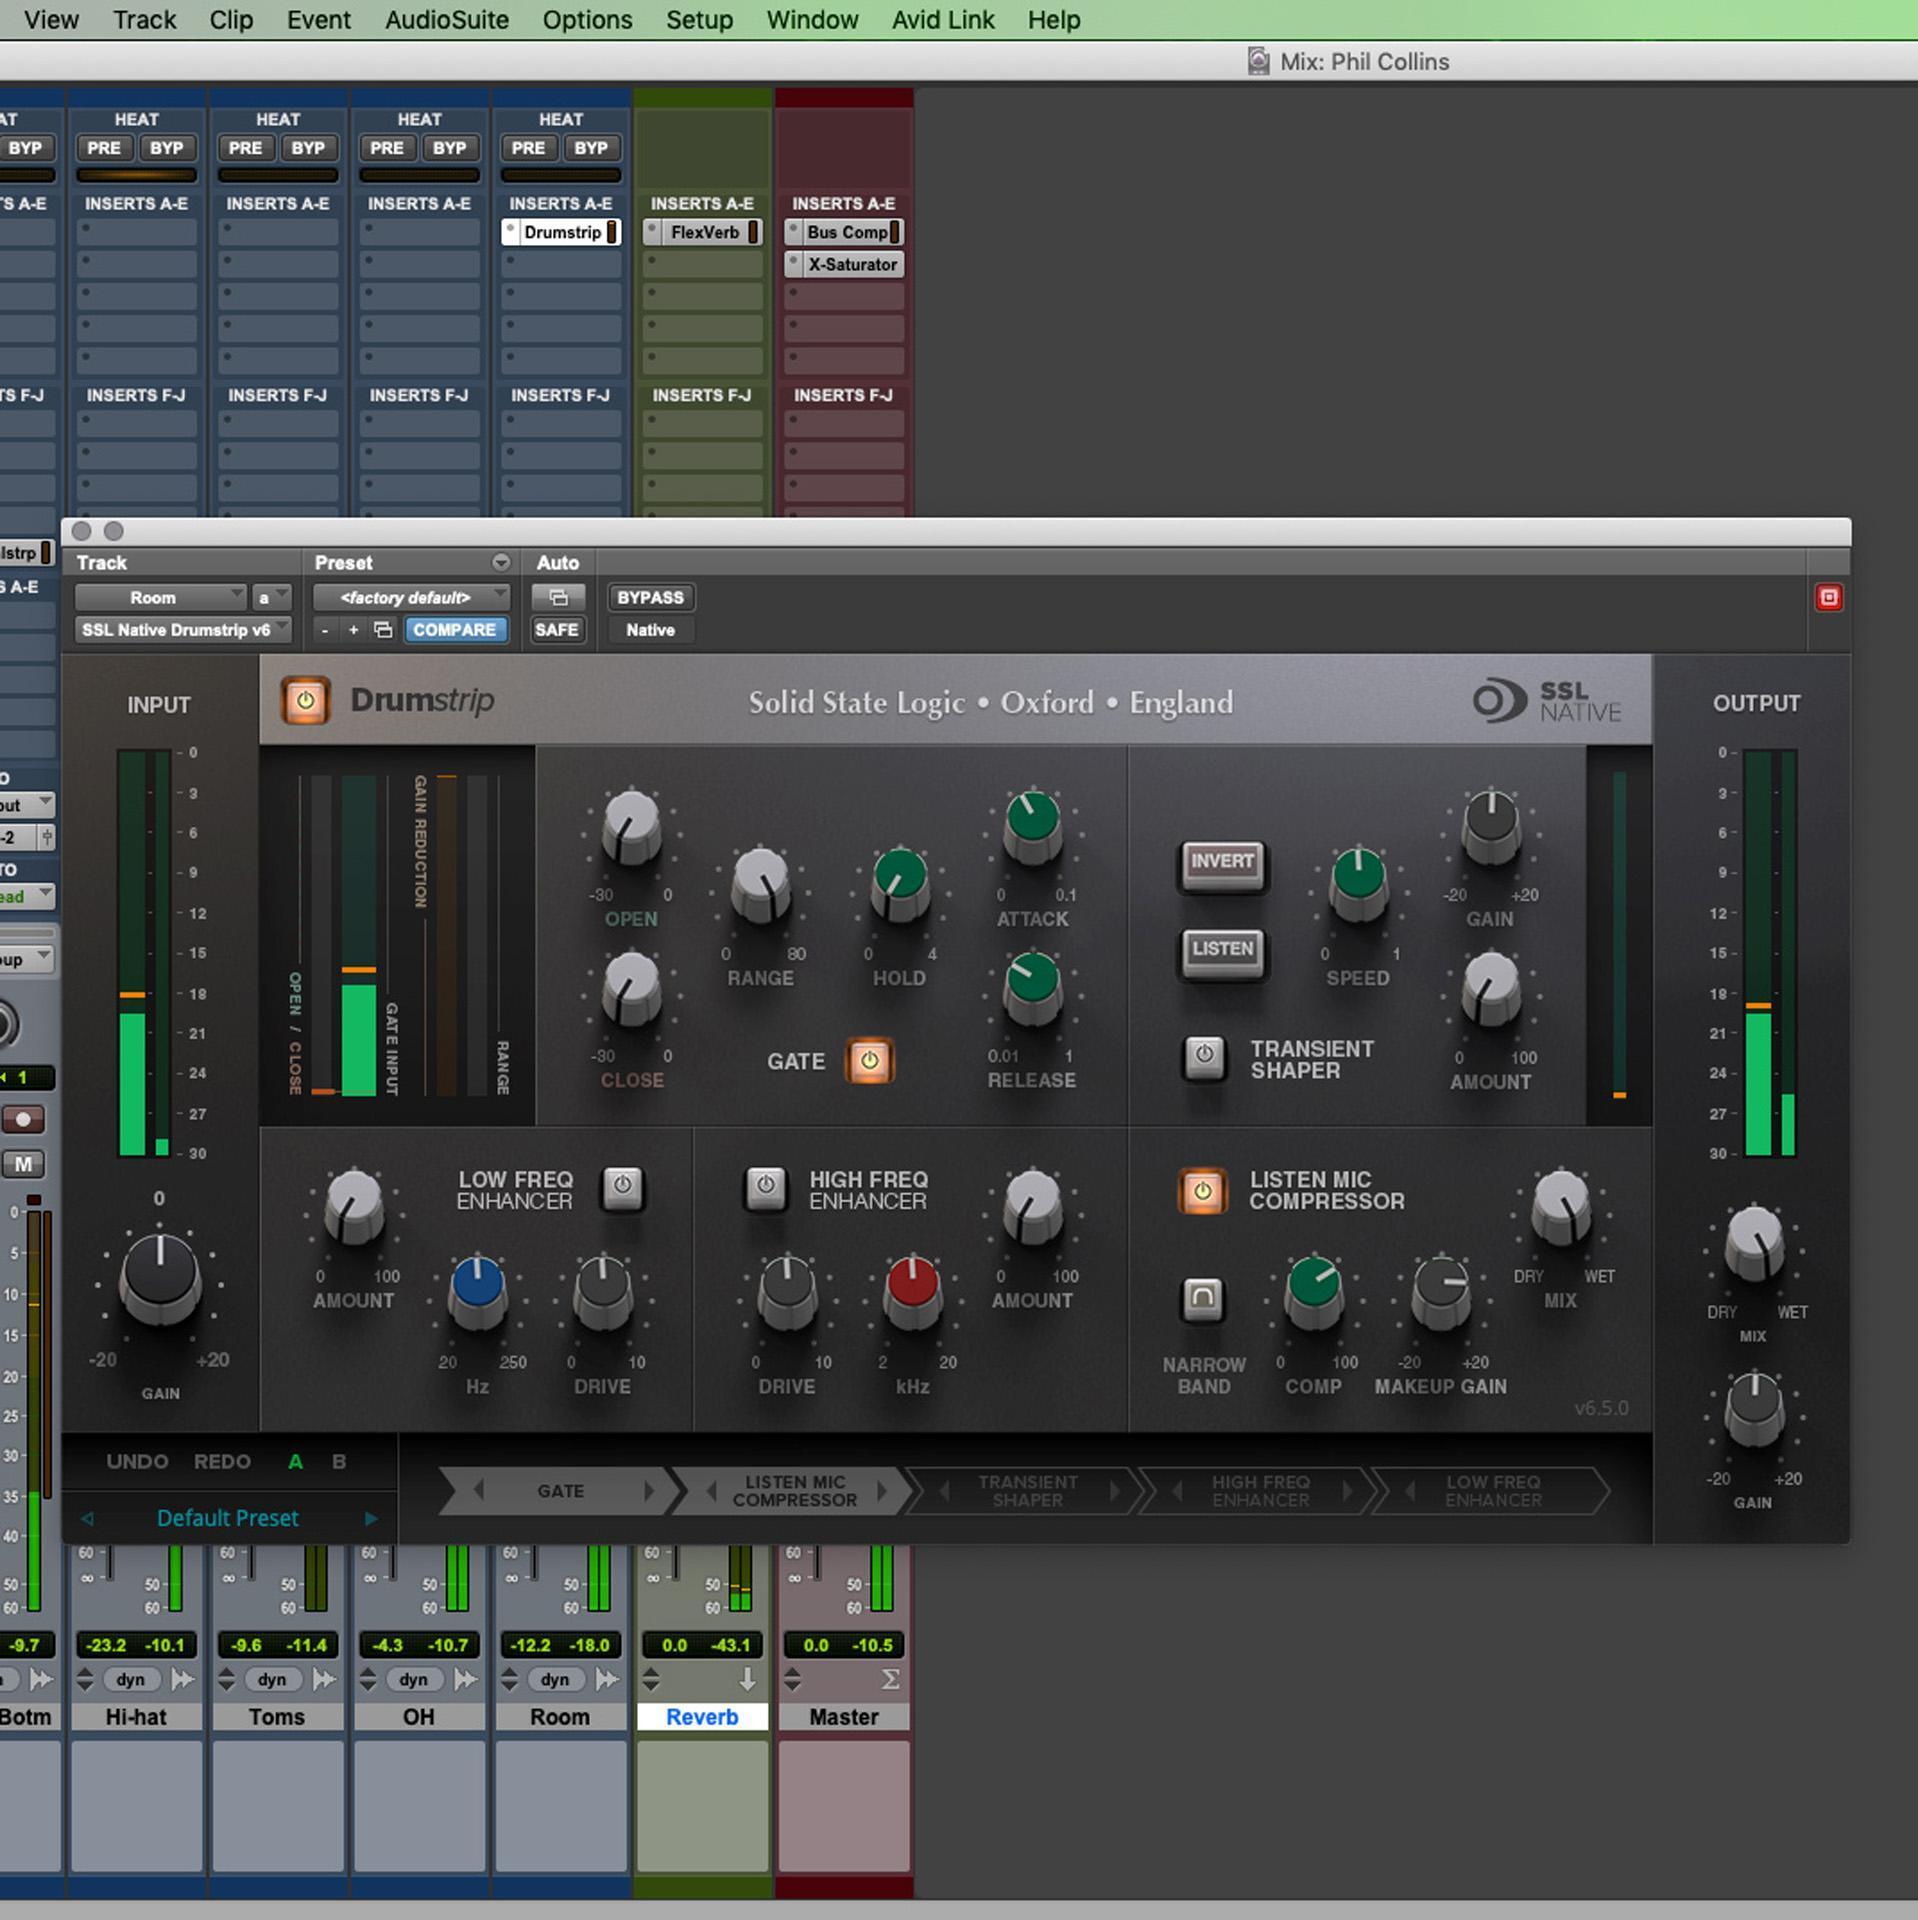
Task: Engage the Listen button in Transient Shaper
Action: [1222, 951]
